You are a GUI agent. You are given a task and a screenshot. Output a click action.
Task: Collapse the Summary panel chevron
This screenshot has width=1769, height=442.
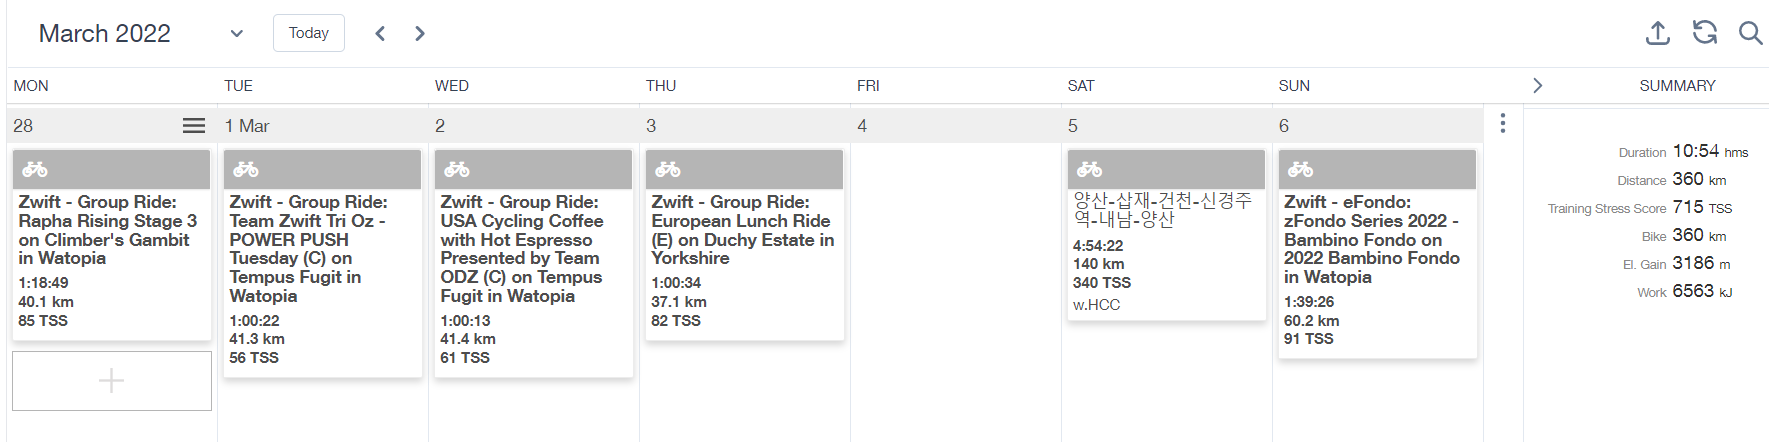click(x=1538, y=86)
